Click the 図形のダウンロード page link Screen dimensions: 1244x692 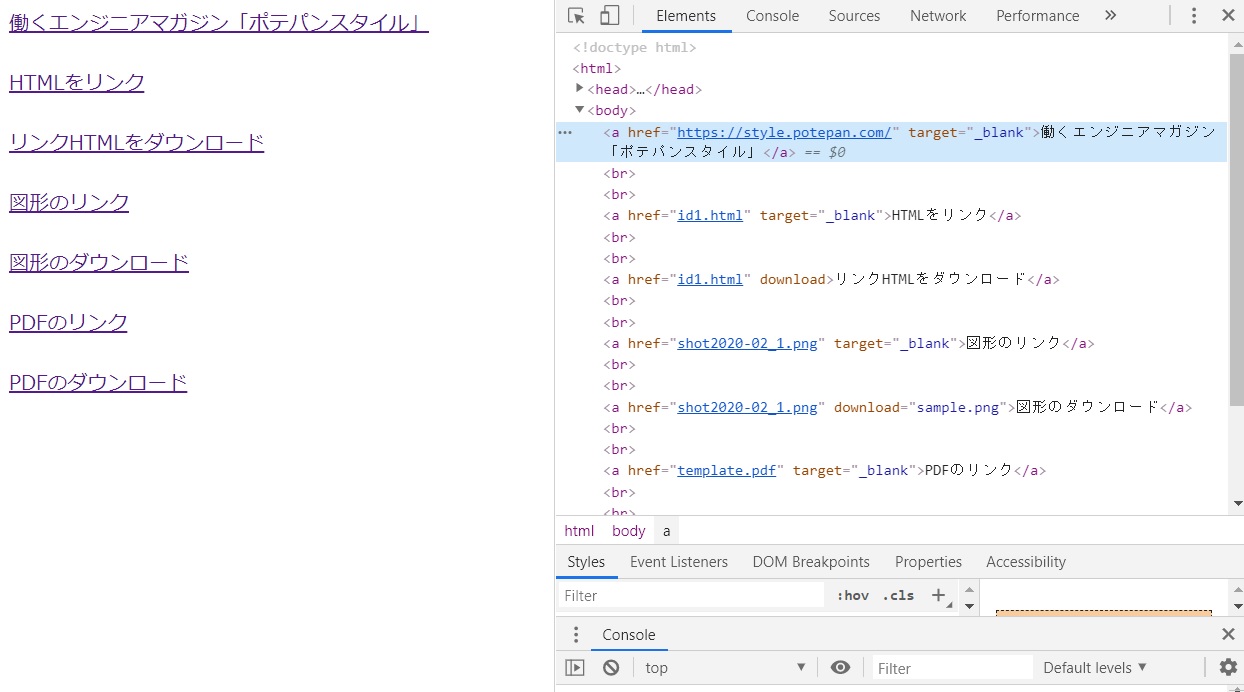click(x=99, y=262)
